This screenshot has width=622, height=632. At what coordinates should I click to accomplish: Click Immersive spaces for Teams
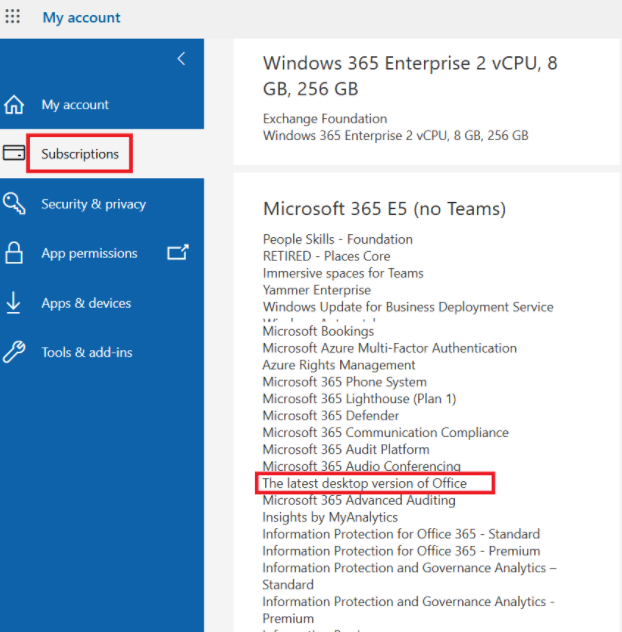343,273
